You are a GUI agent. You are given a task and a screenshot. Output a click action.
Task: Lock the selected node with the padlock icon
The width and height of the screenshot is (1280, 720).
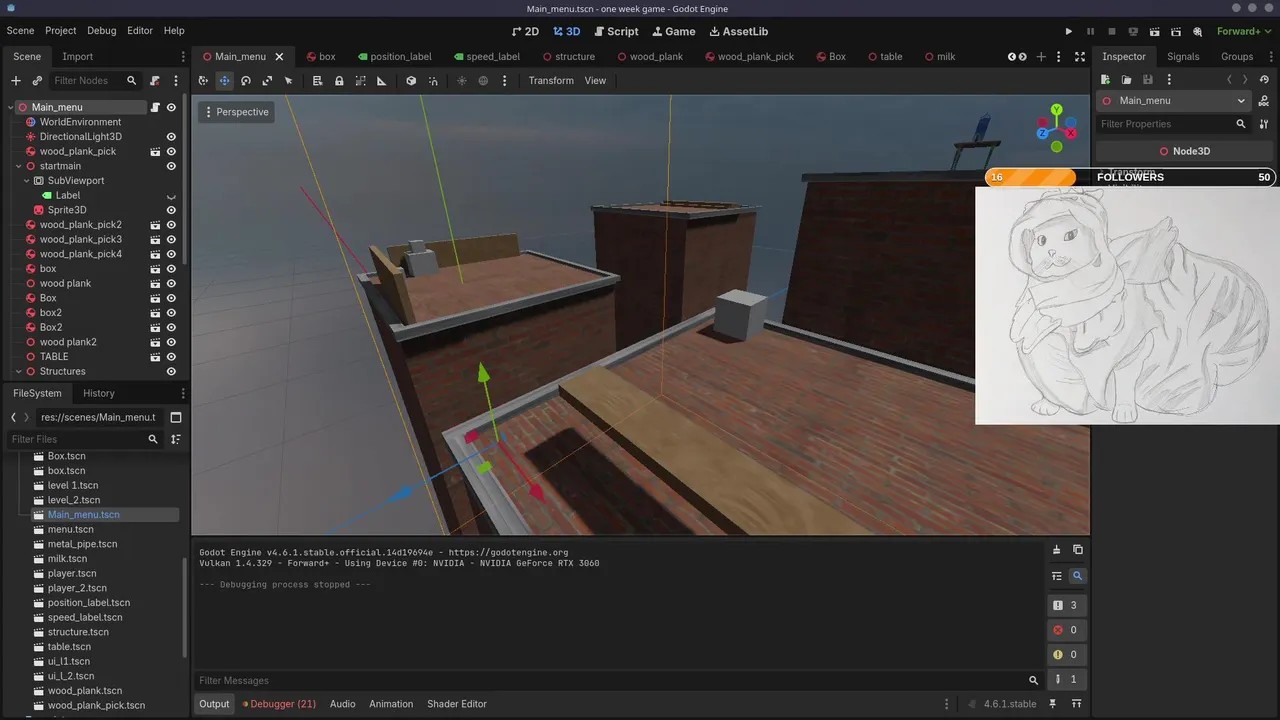click(x=339, y=81)
